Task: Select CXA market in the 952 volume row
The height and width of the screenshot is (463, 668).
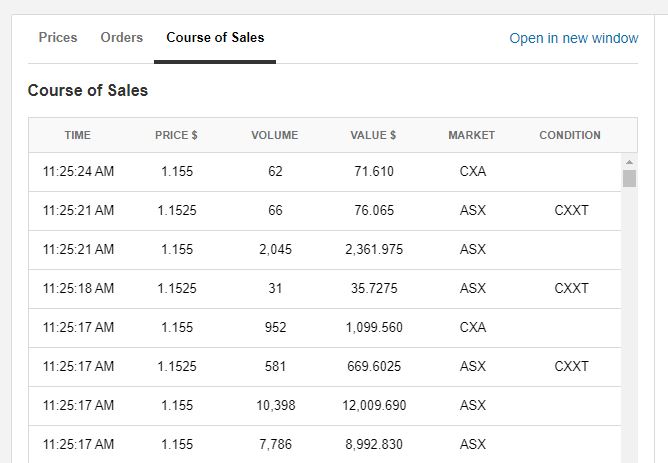Action: tap(473, 328)
